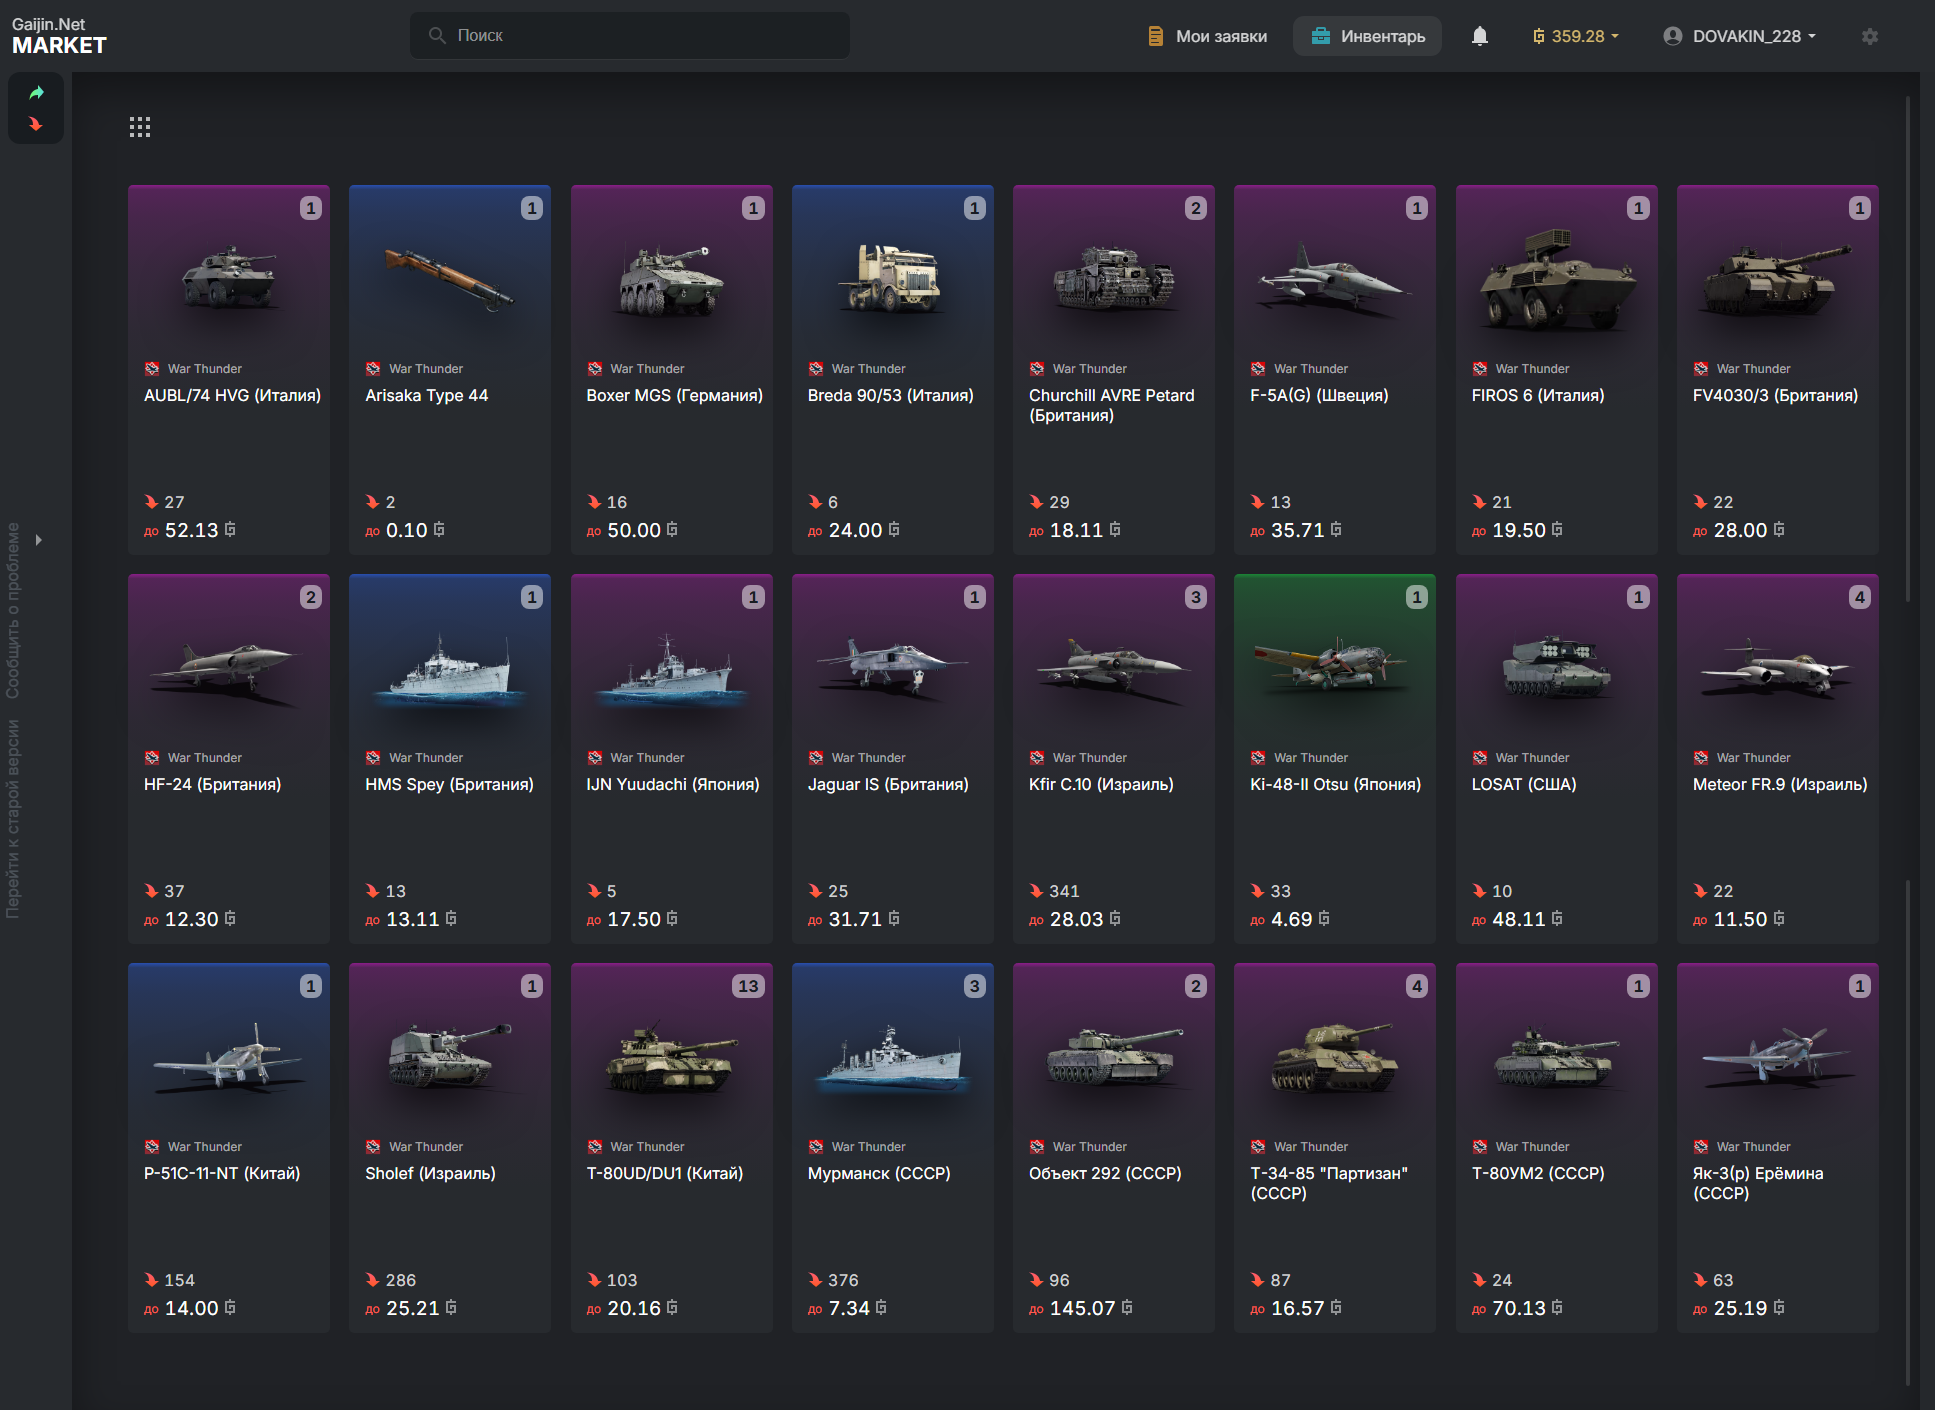
Task: Open T-80UD/DU1 (Китай) tank image
Action: click(672, 1056)
